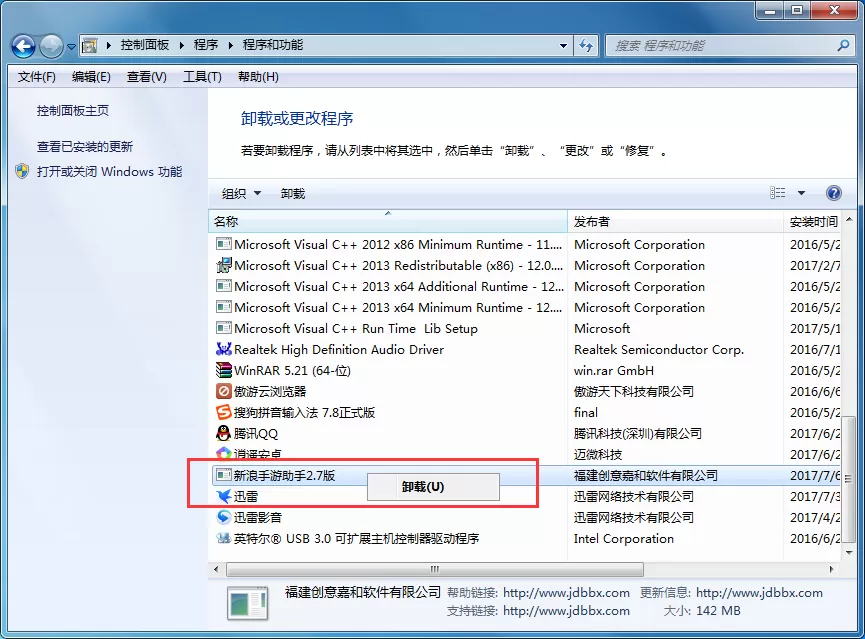Select Visual C++ 2013 x64 Minimum Runtime icon

tap(223, 307)
